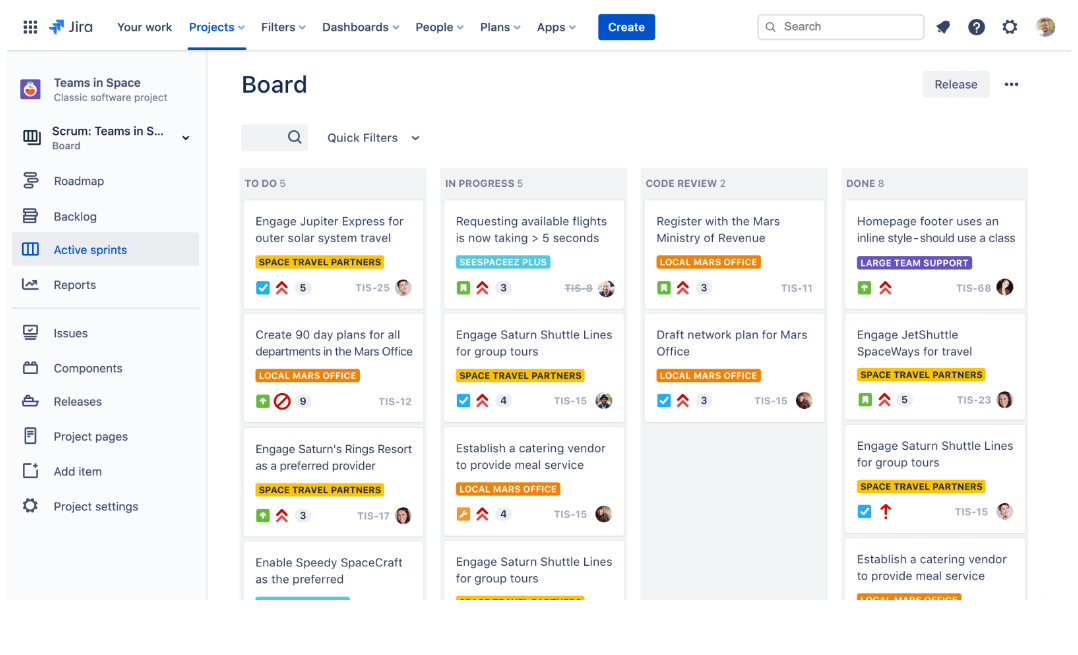Click the task checkbox icon on TIS-25
Screen dimensions: 1078x655
tap(263, 288)
